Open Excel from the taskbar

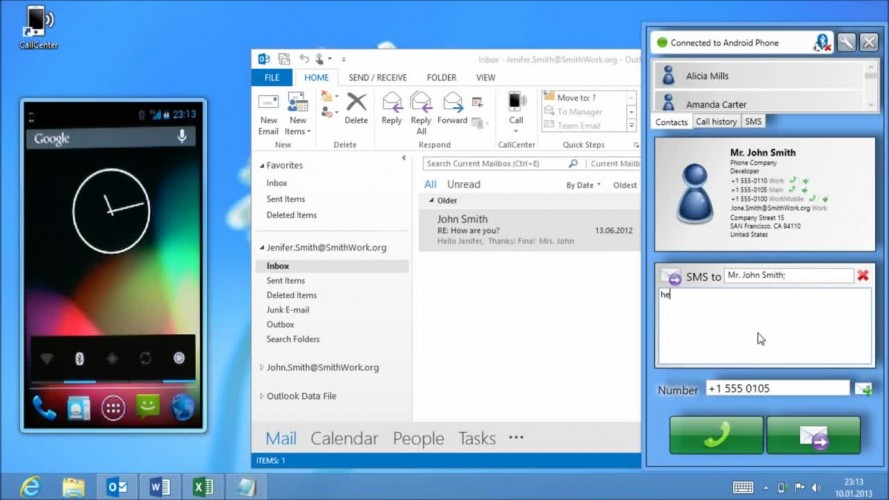[x=202, y=487]
